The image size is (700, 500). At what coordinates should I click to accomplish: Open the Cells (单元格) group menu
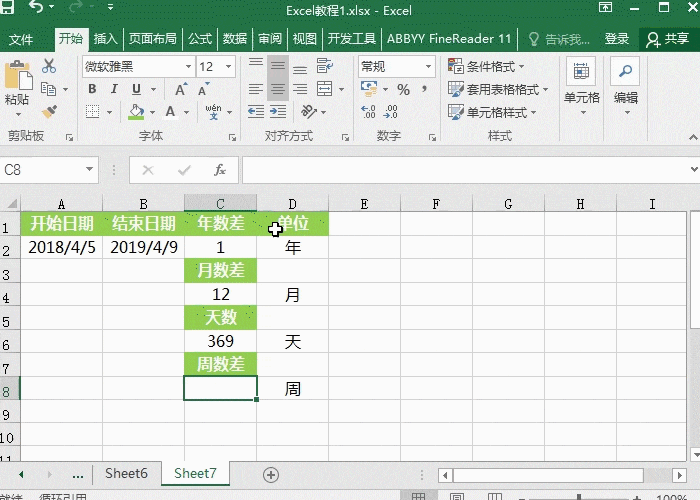(x=582, y=87)
